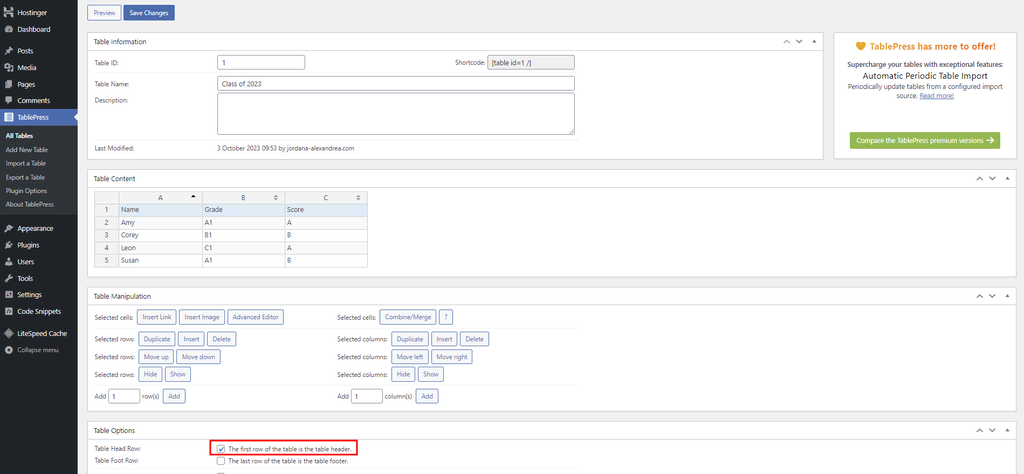Open the TablePress sidebar icon
The width and height of the screenshot is (1024, 474).
[8, 118]
